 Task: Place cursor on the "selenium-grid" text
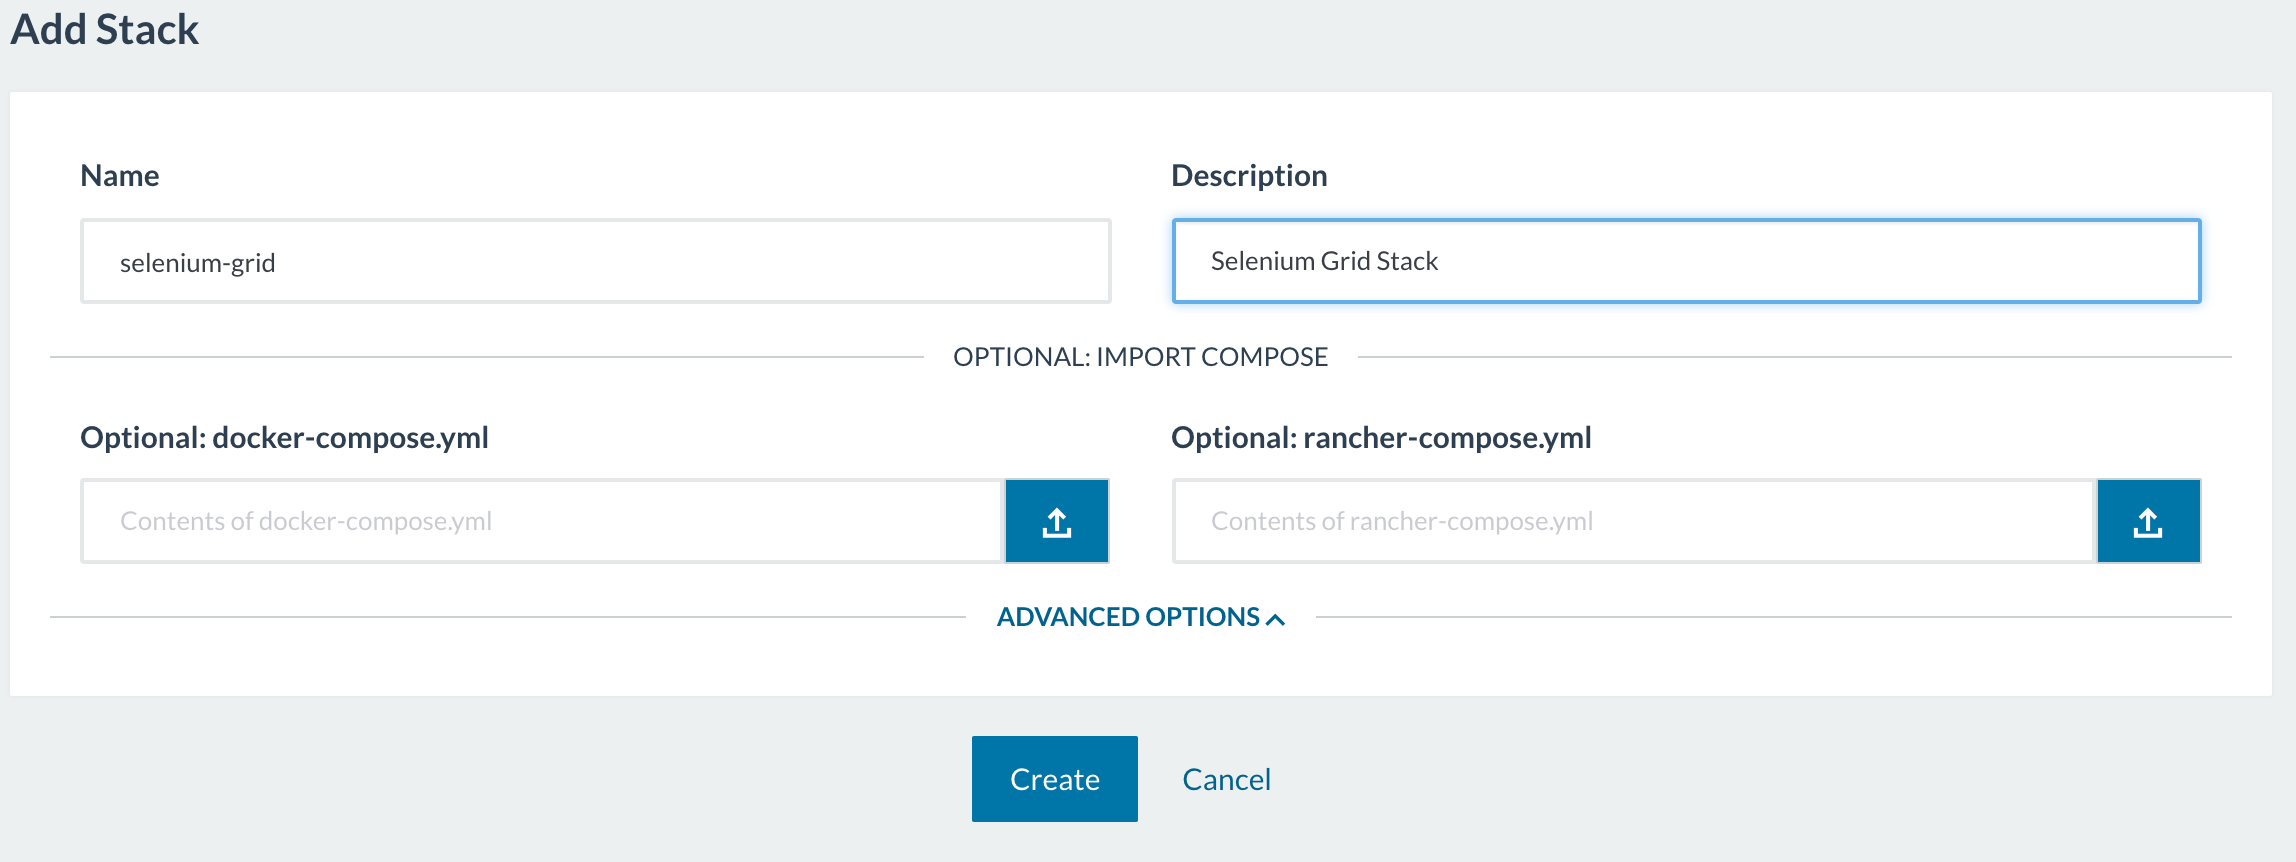click(198, 263)
